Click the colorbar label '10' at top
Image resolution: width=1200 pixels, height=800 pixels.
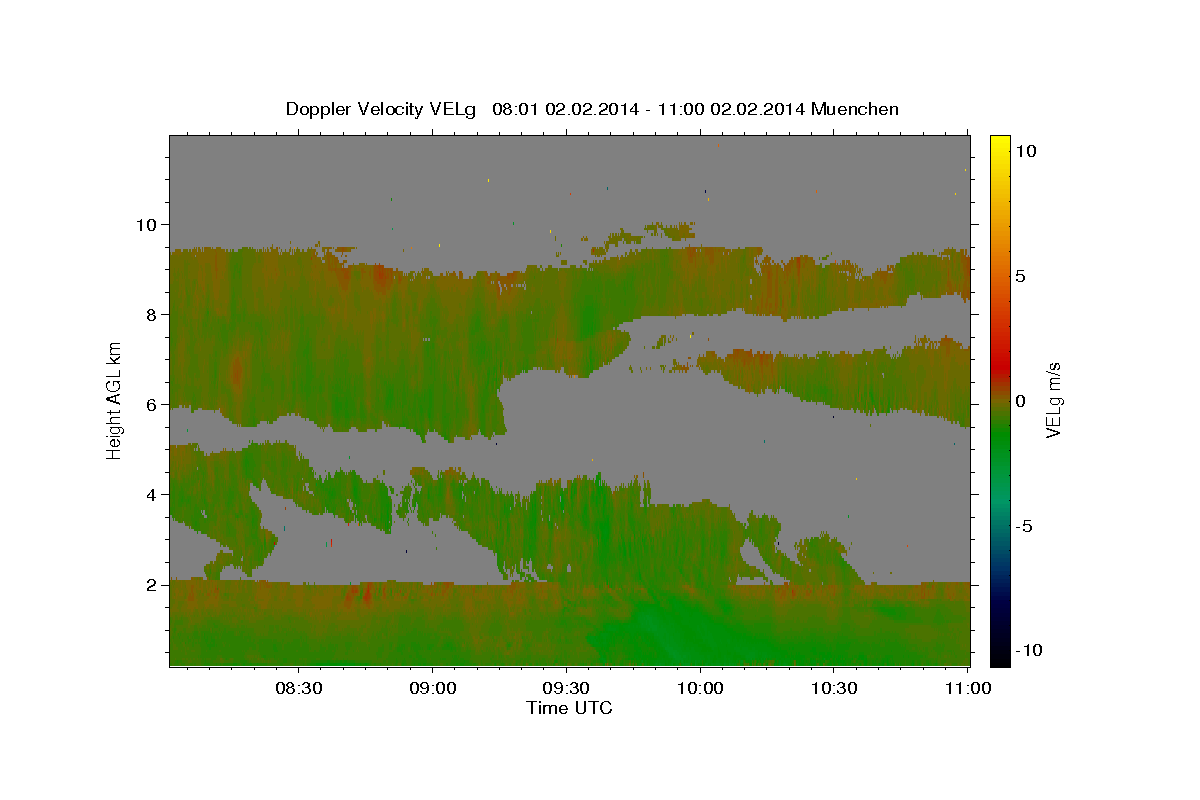1026,150
